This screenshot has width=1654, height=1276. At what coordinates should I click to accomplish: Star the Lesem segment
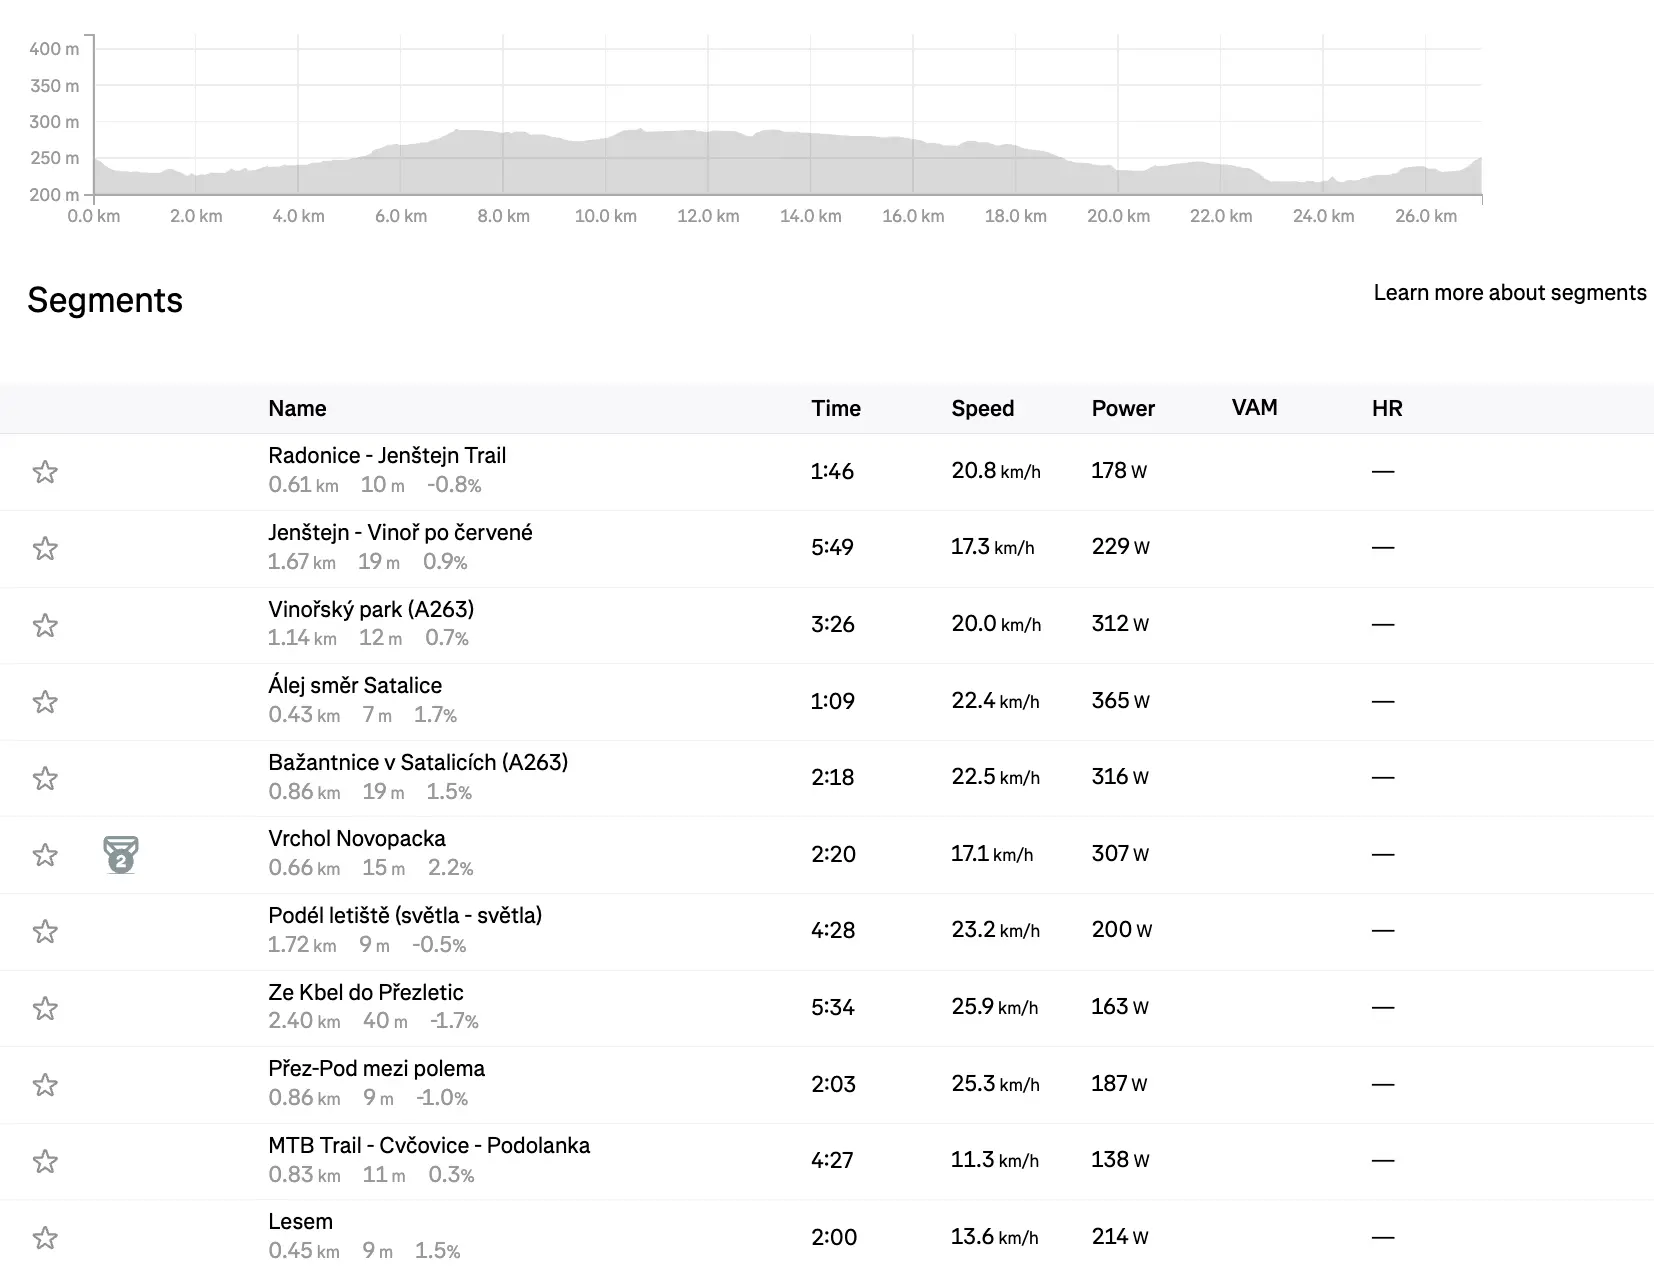coord(45,1238)
